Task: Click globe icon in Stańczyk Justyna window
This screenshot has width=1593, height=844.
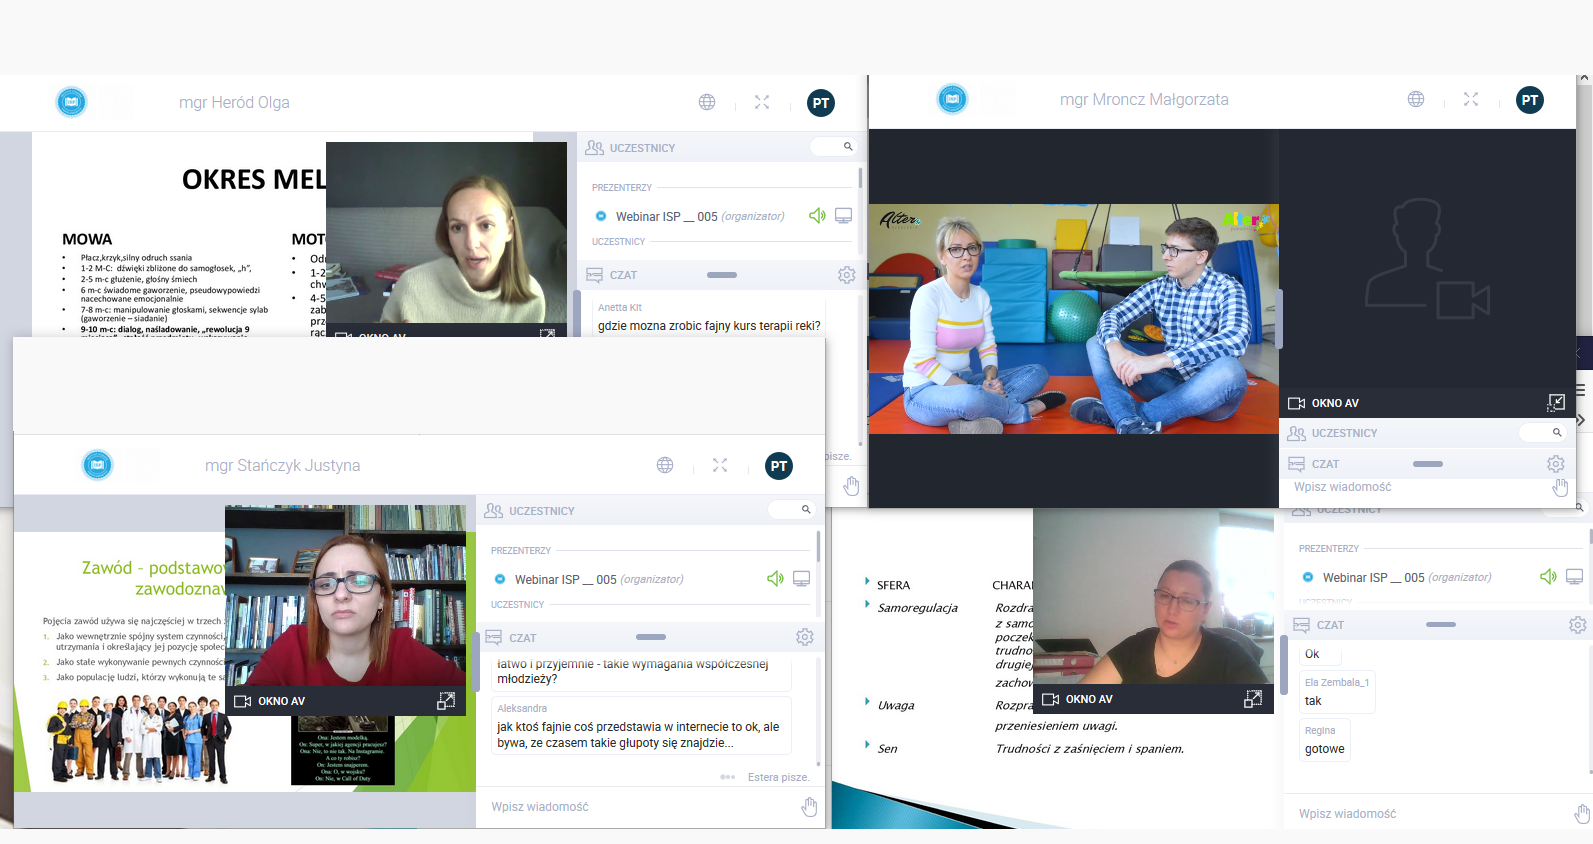Action: 665,465
